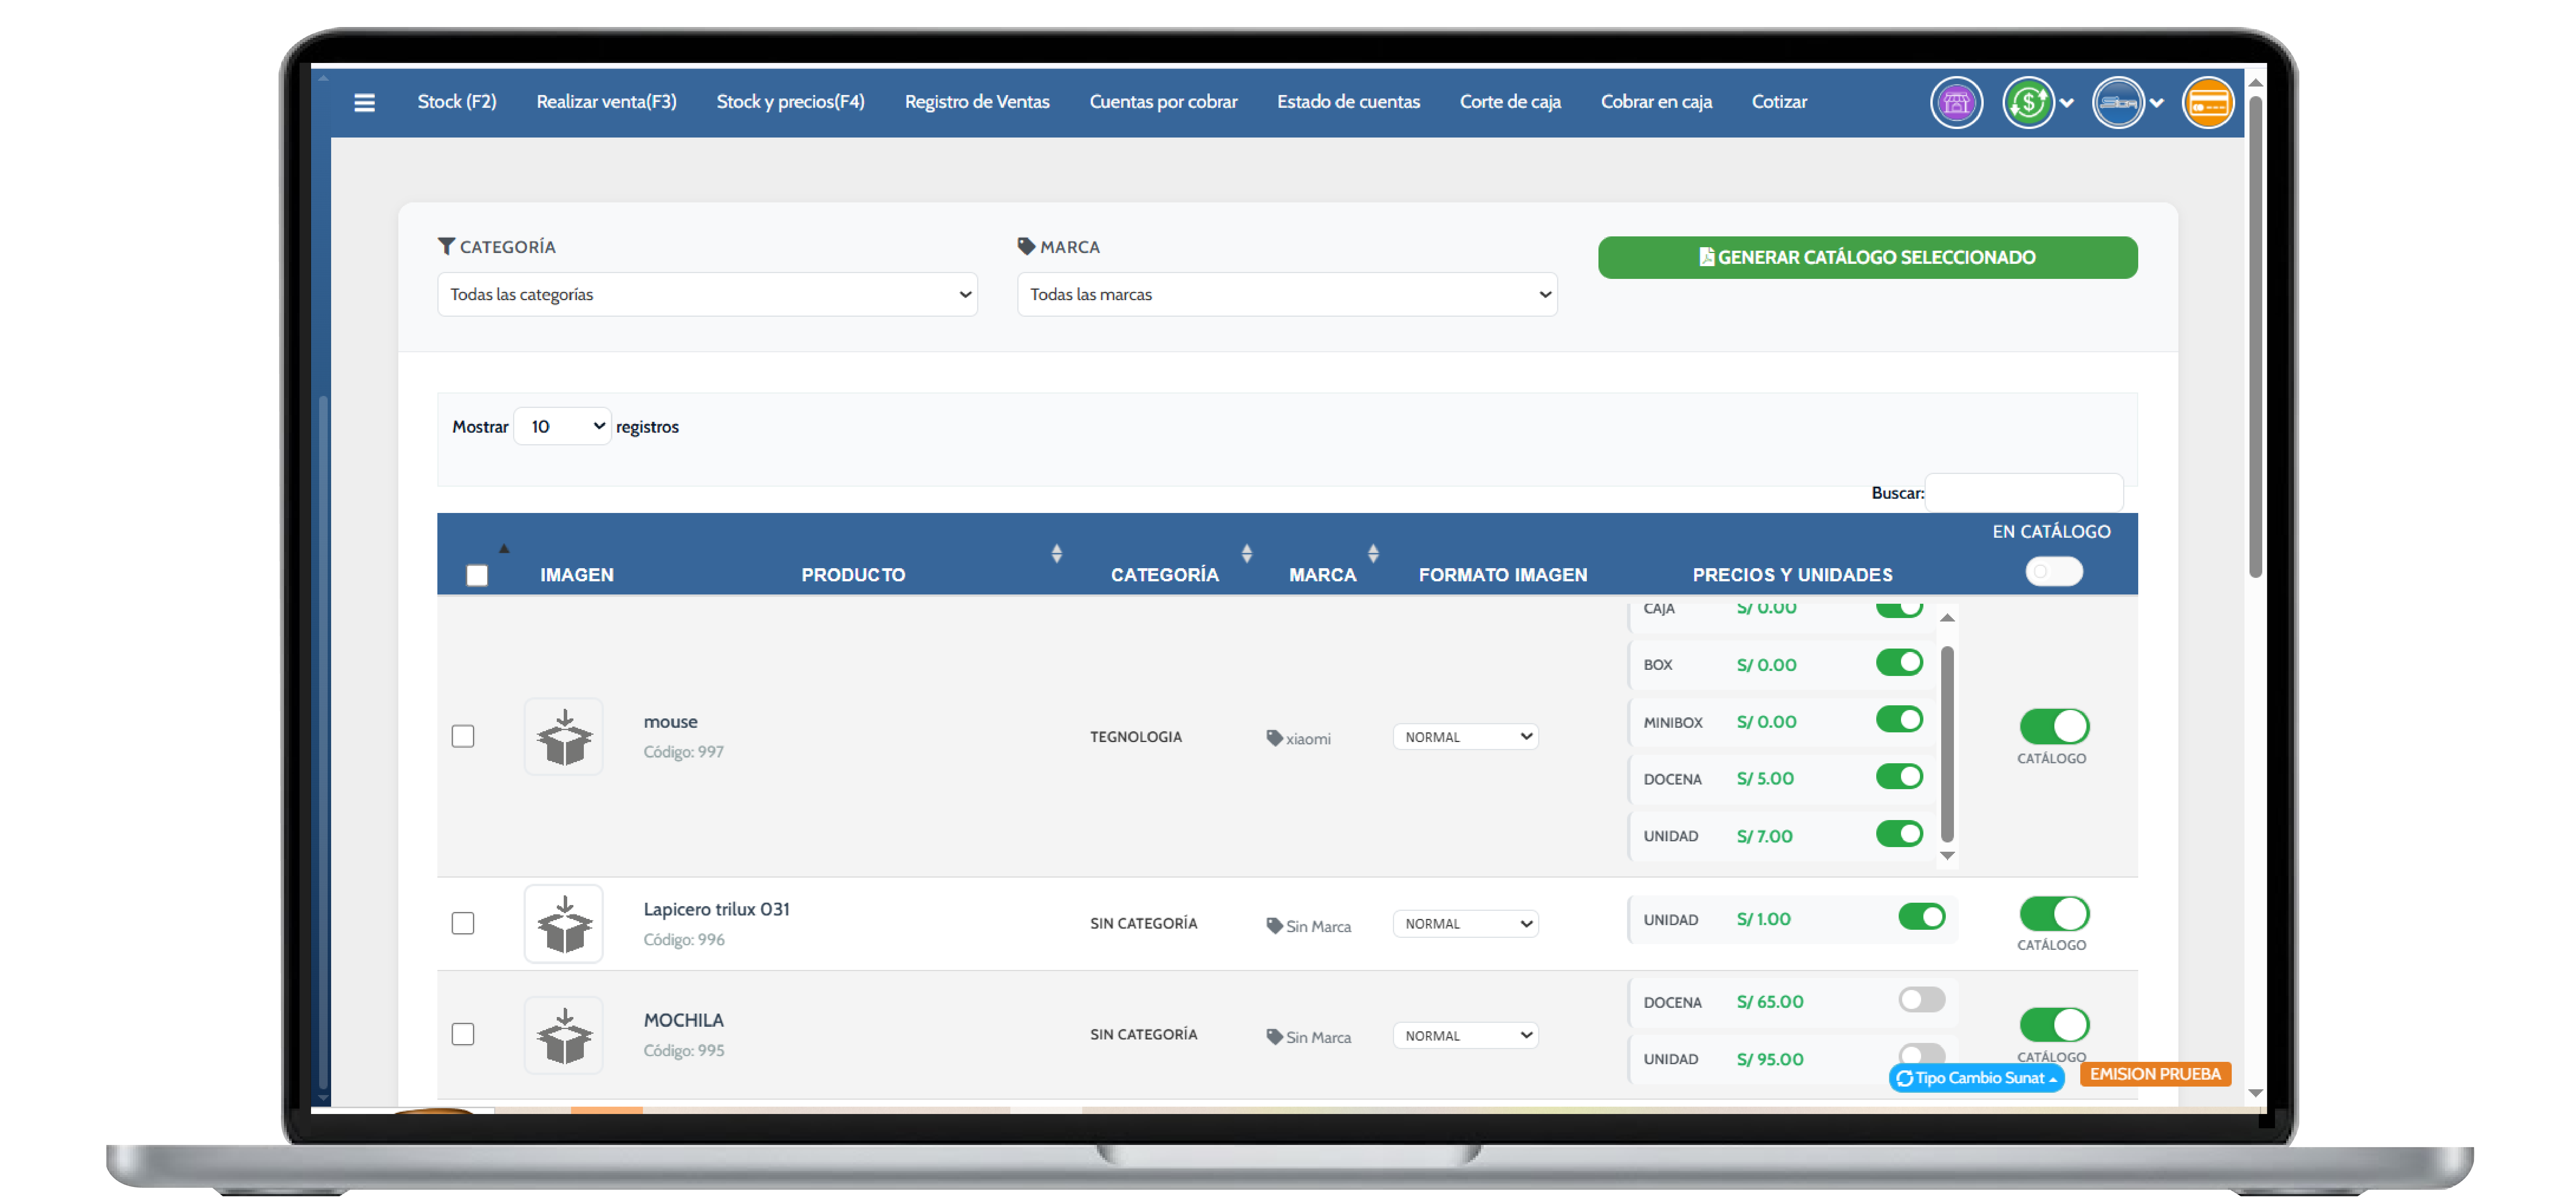Click the MOCHILA product name

point(683,1021)
